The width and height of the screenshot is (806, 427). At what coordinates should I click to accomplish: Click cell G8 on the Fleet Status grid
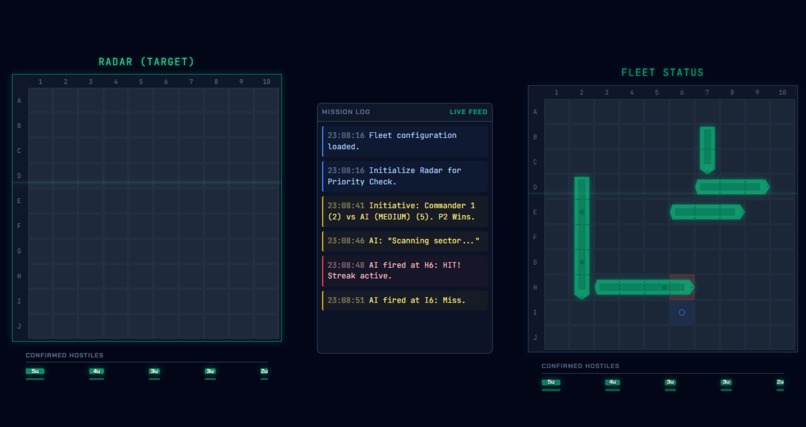tap(732, 262)
